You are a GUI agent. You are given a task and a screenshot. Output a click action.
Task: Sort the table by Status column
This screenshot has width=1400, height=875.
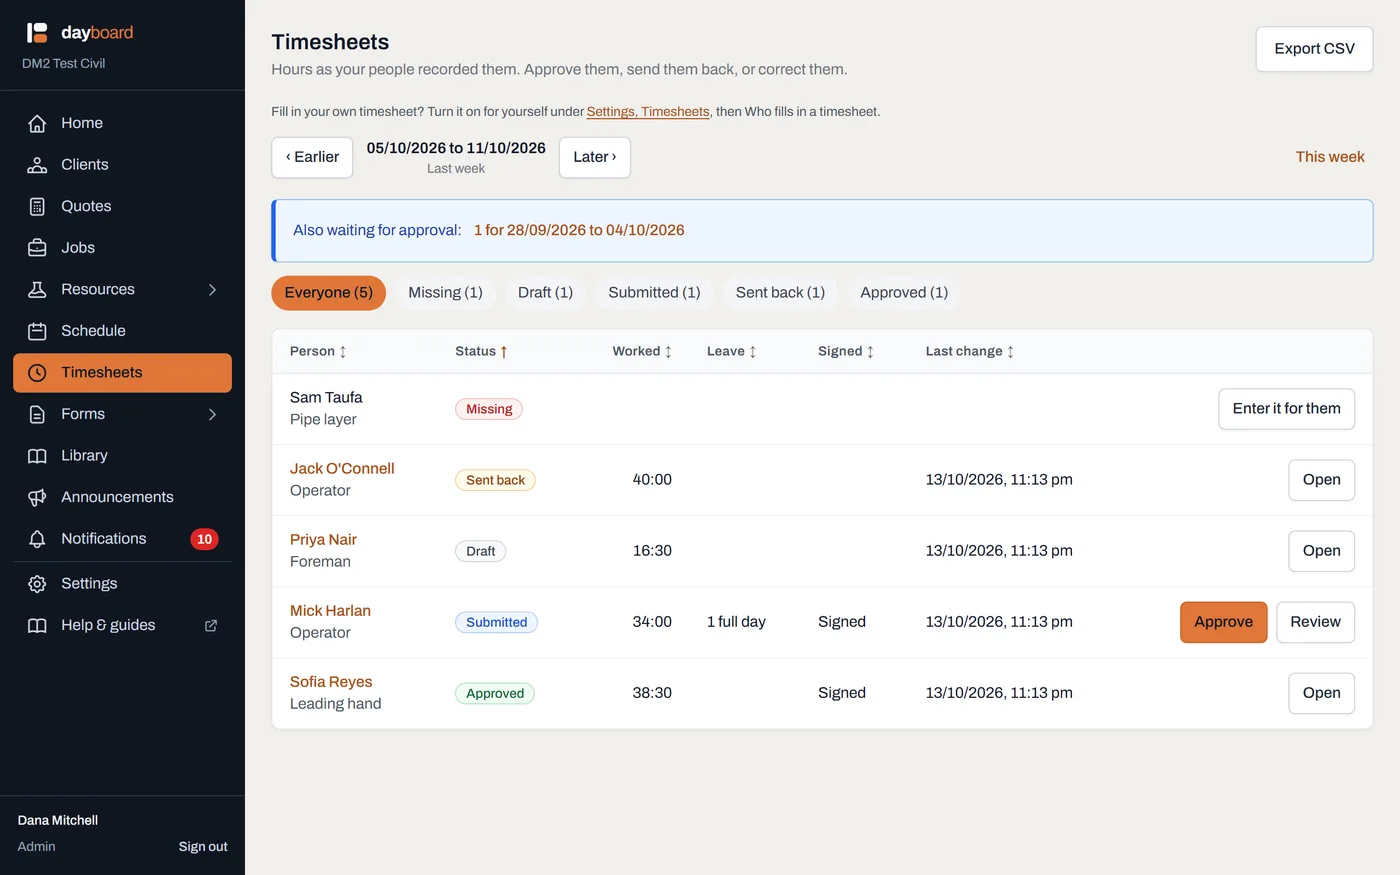(x=481, y=351)
